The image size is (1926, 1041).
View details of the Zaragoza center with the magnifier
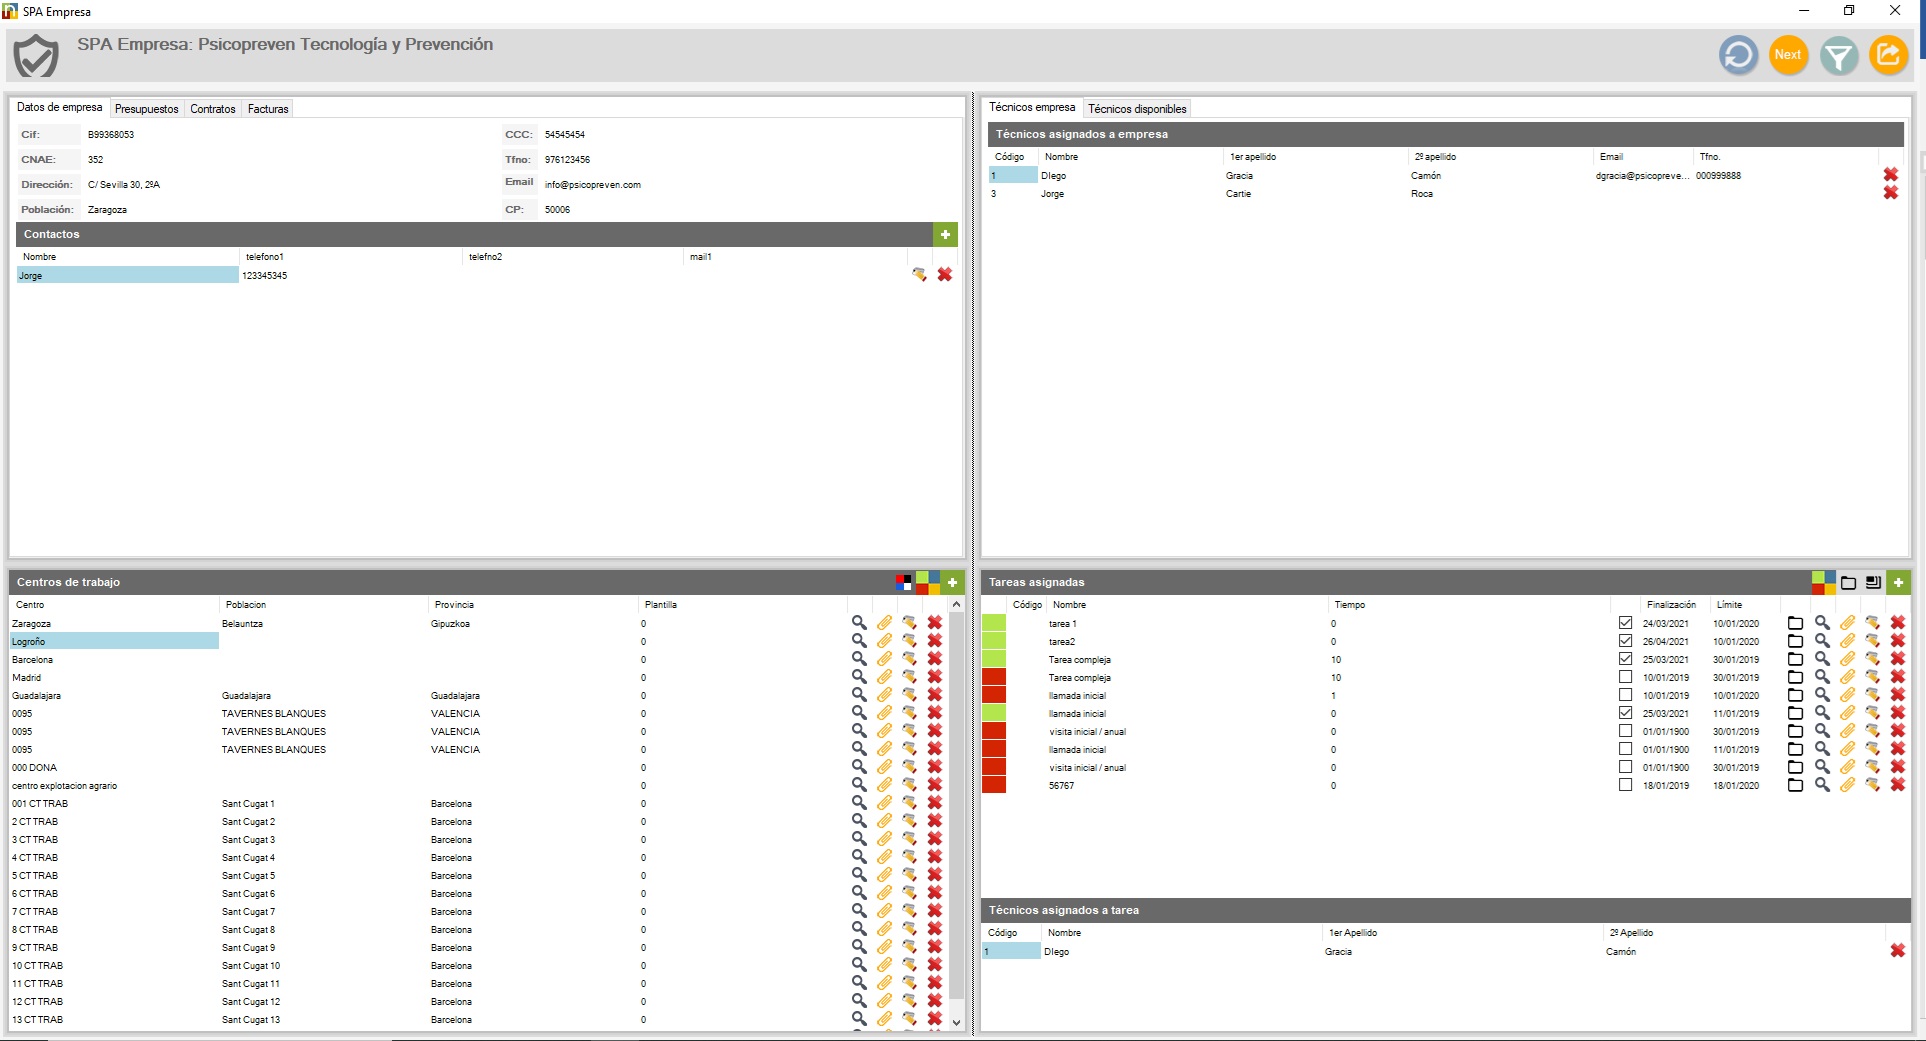pyautogui.click(x=859, y=623)
